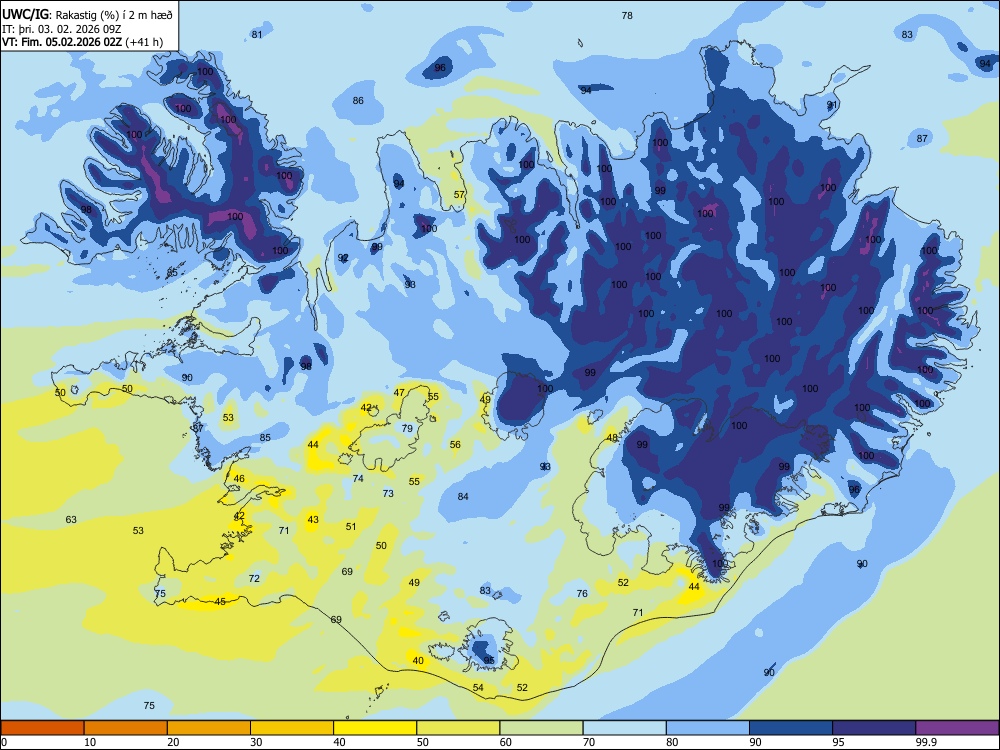The height and width of the screenshot is (750, 1000).
Task: Click the 70–80 pale blue legend swatch
Action: pos(625,728)
